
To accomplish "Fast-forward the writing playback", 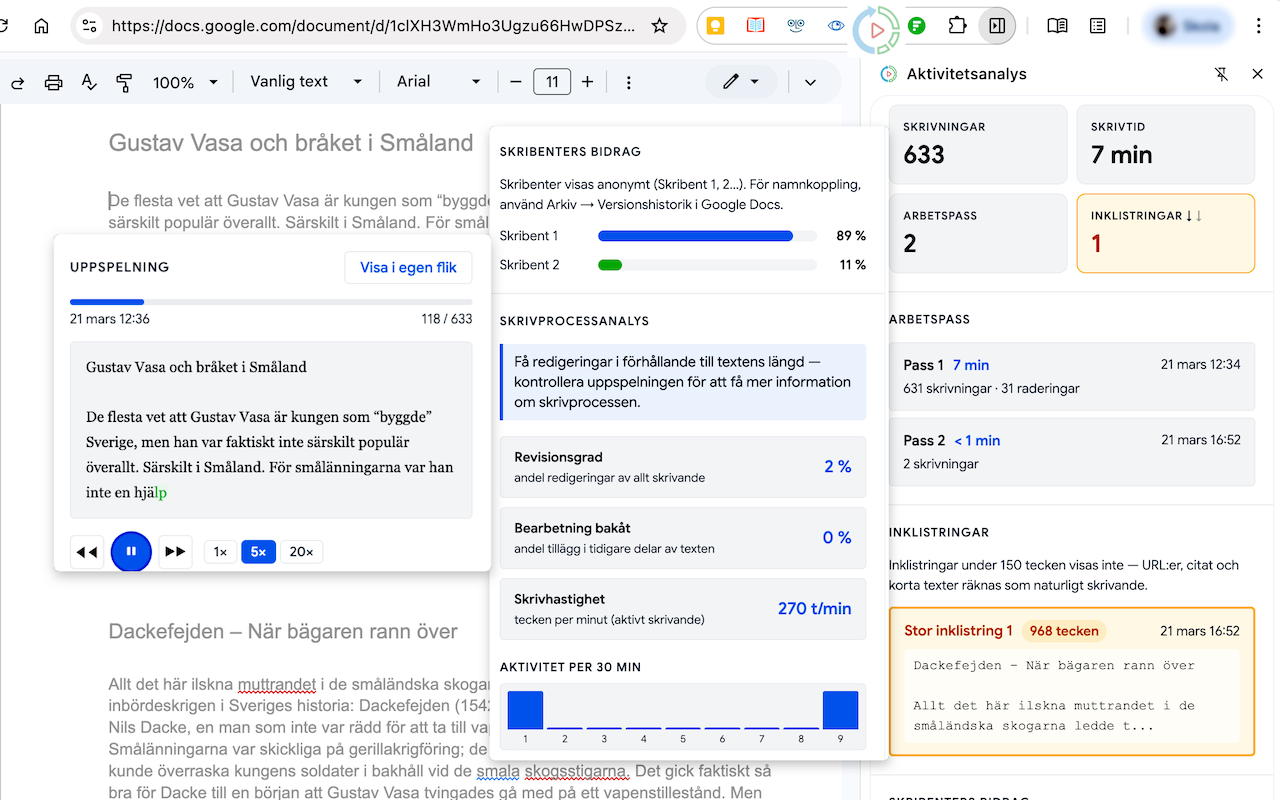I will coord(176,552).
